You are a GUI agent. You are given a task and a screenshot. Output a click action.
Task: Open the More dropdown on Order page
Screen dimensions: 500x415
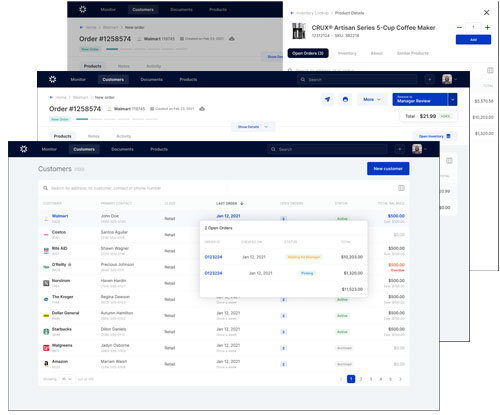click(x=372, y=99)
